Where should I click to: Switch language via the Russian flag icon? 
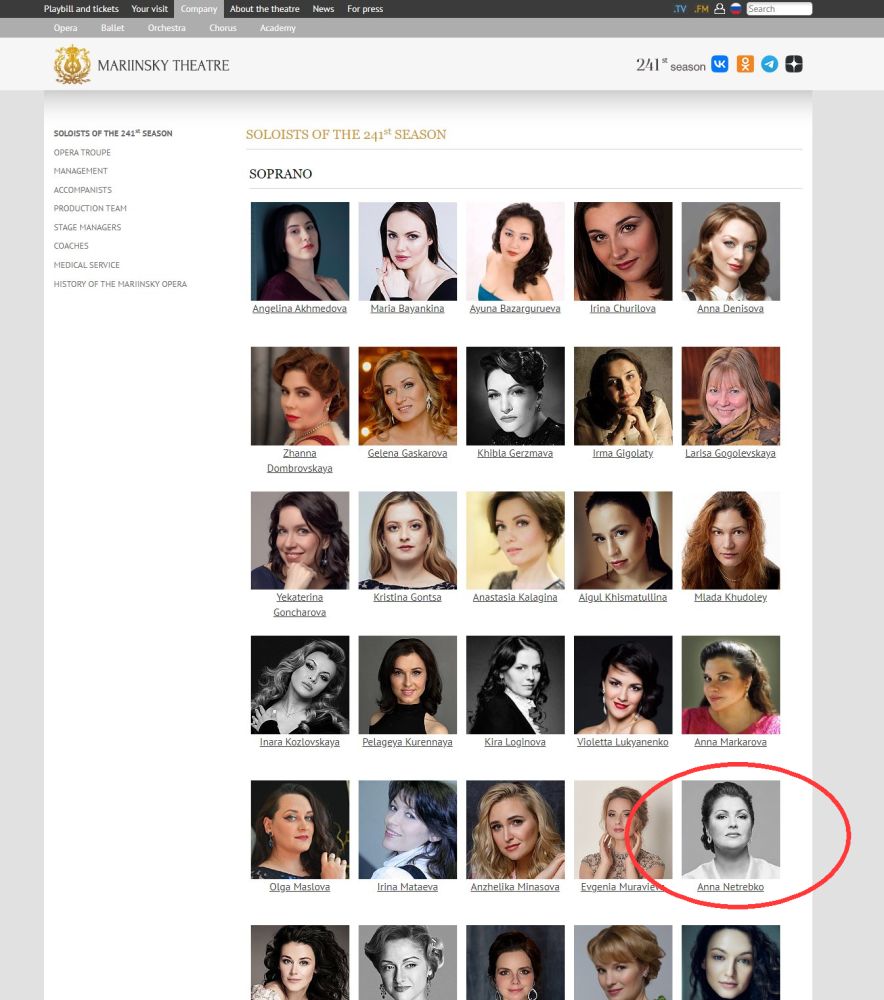click(x=735, y=9)
